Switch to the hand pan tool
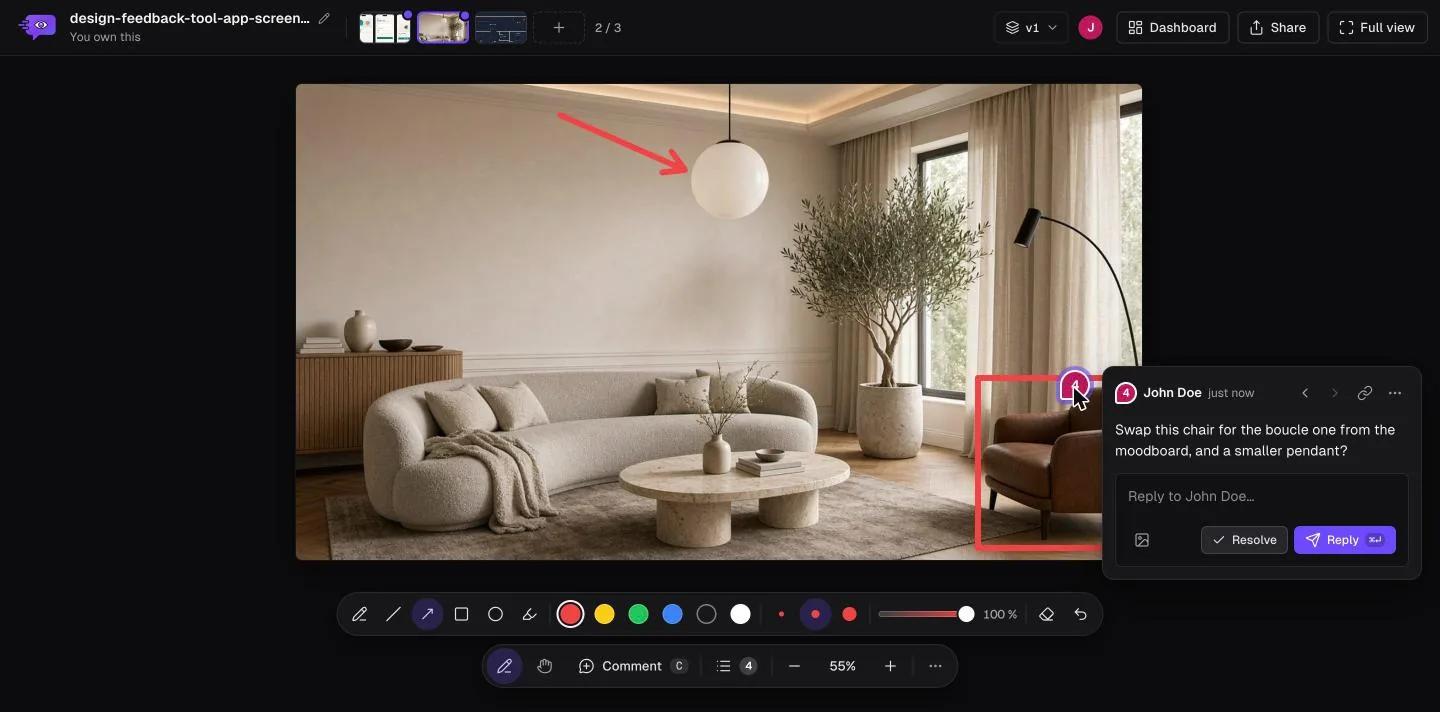This screenshot has width=1440, height=712. (544, 666)
